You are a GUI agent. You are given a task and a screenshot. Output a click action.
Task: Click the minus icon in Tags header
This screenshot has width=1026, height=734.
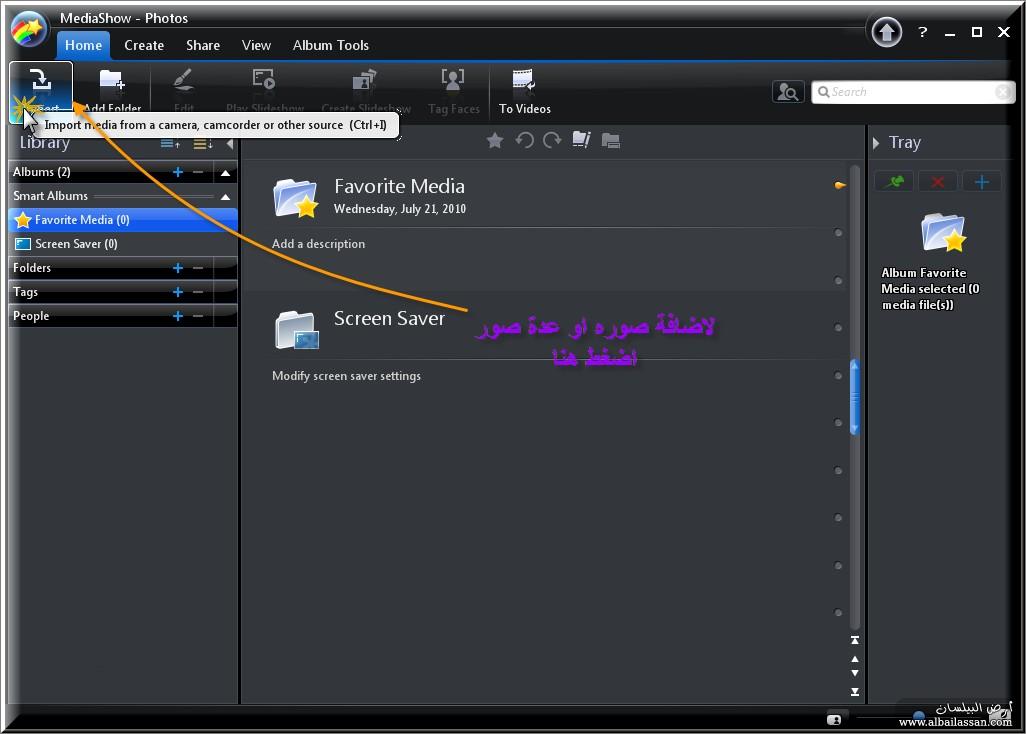(x=198, y=292)
